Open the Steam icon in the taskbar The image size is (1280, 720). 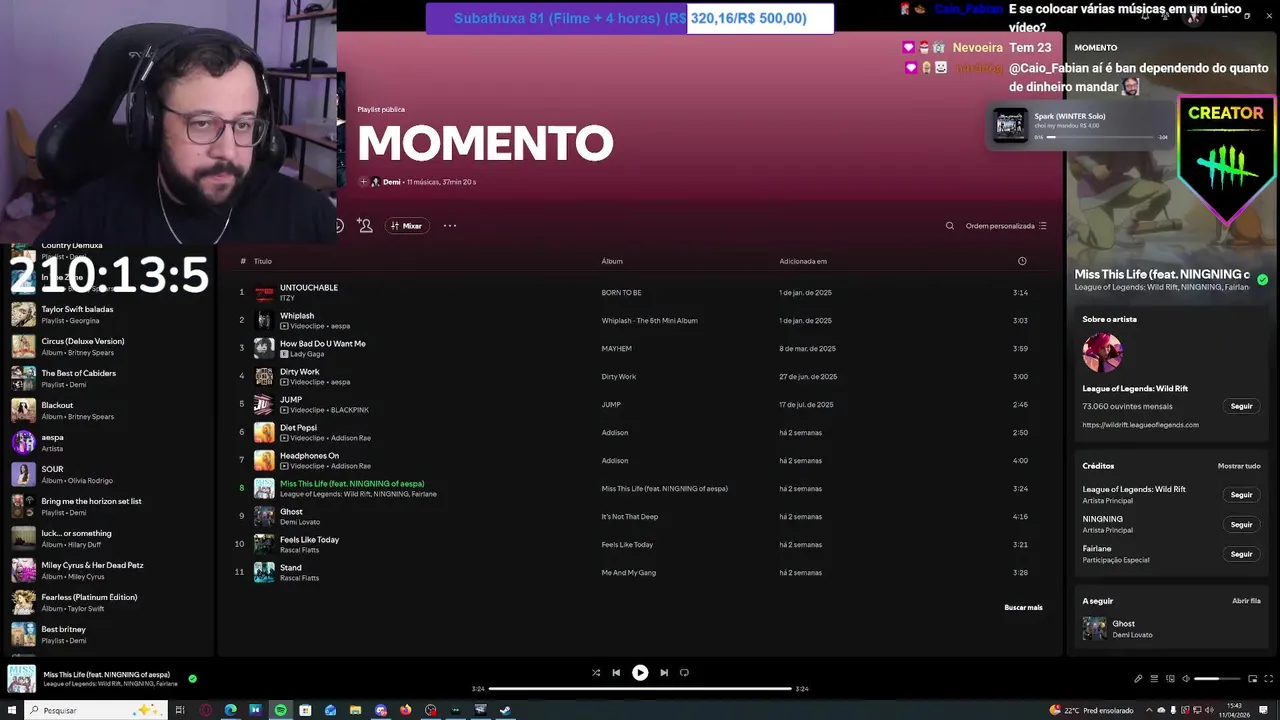click(505, 710)
